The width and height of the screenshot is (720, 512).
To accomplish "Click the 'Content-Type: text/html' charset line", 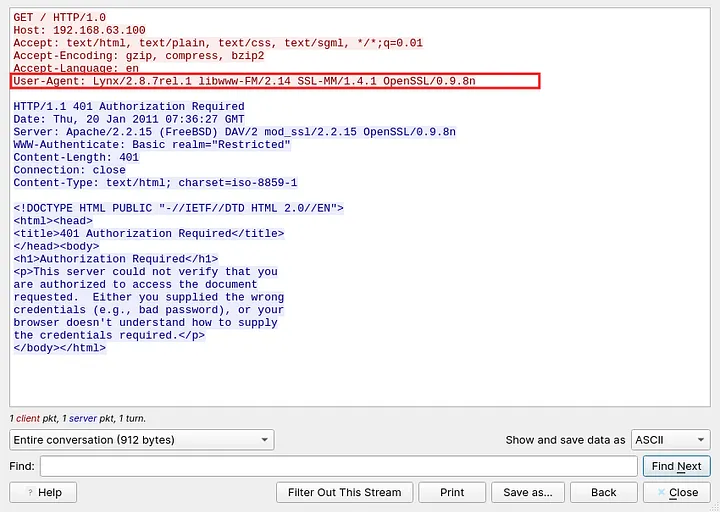I will coord(155,183).
